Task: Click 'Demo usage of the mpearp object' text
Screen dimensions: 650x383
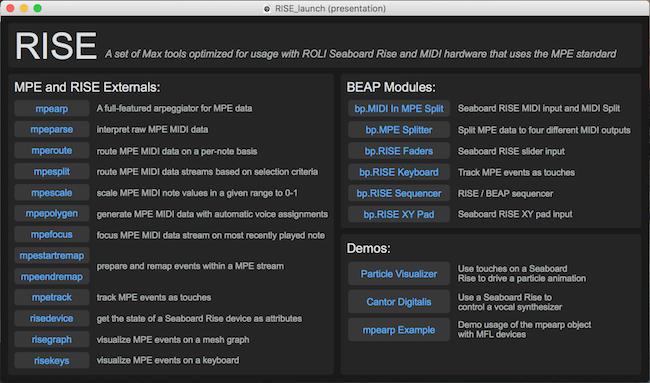Action: [x=524, y=330]
